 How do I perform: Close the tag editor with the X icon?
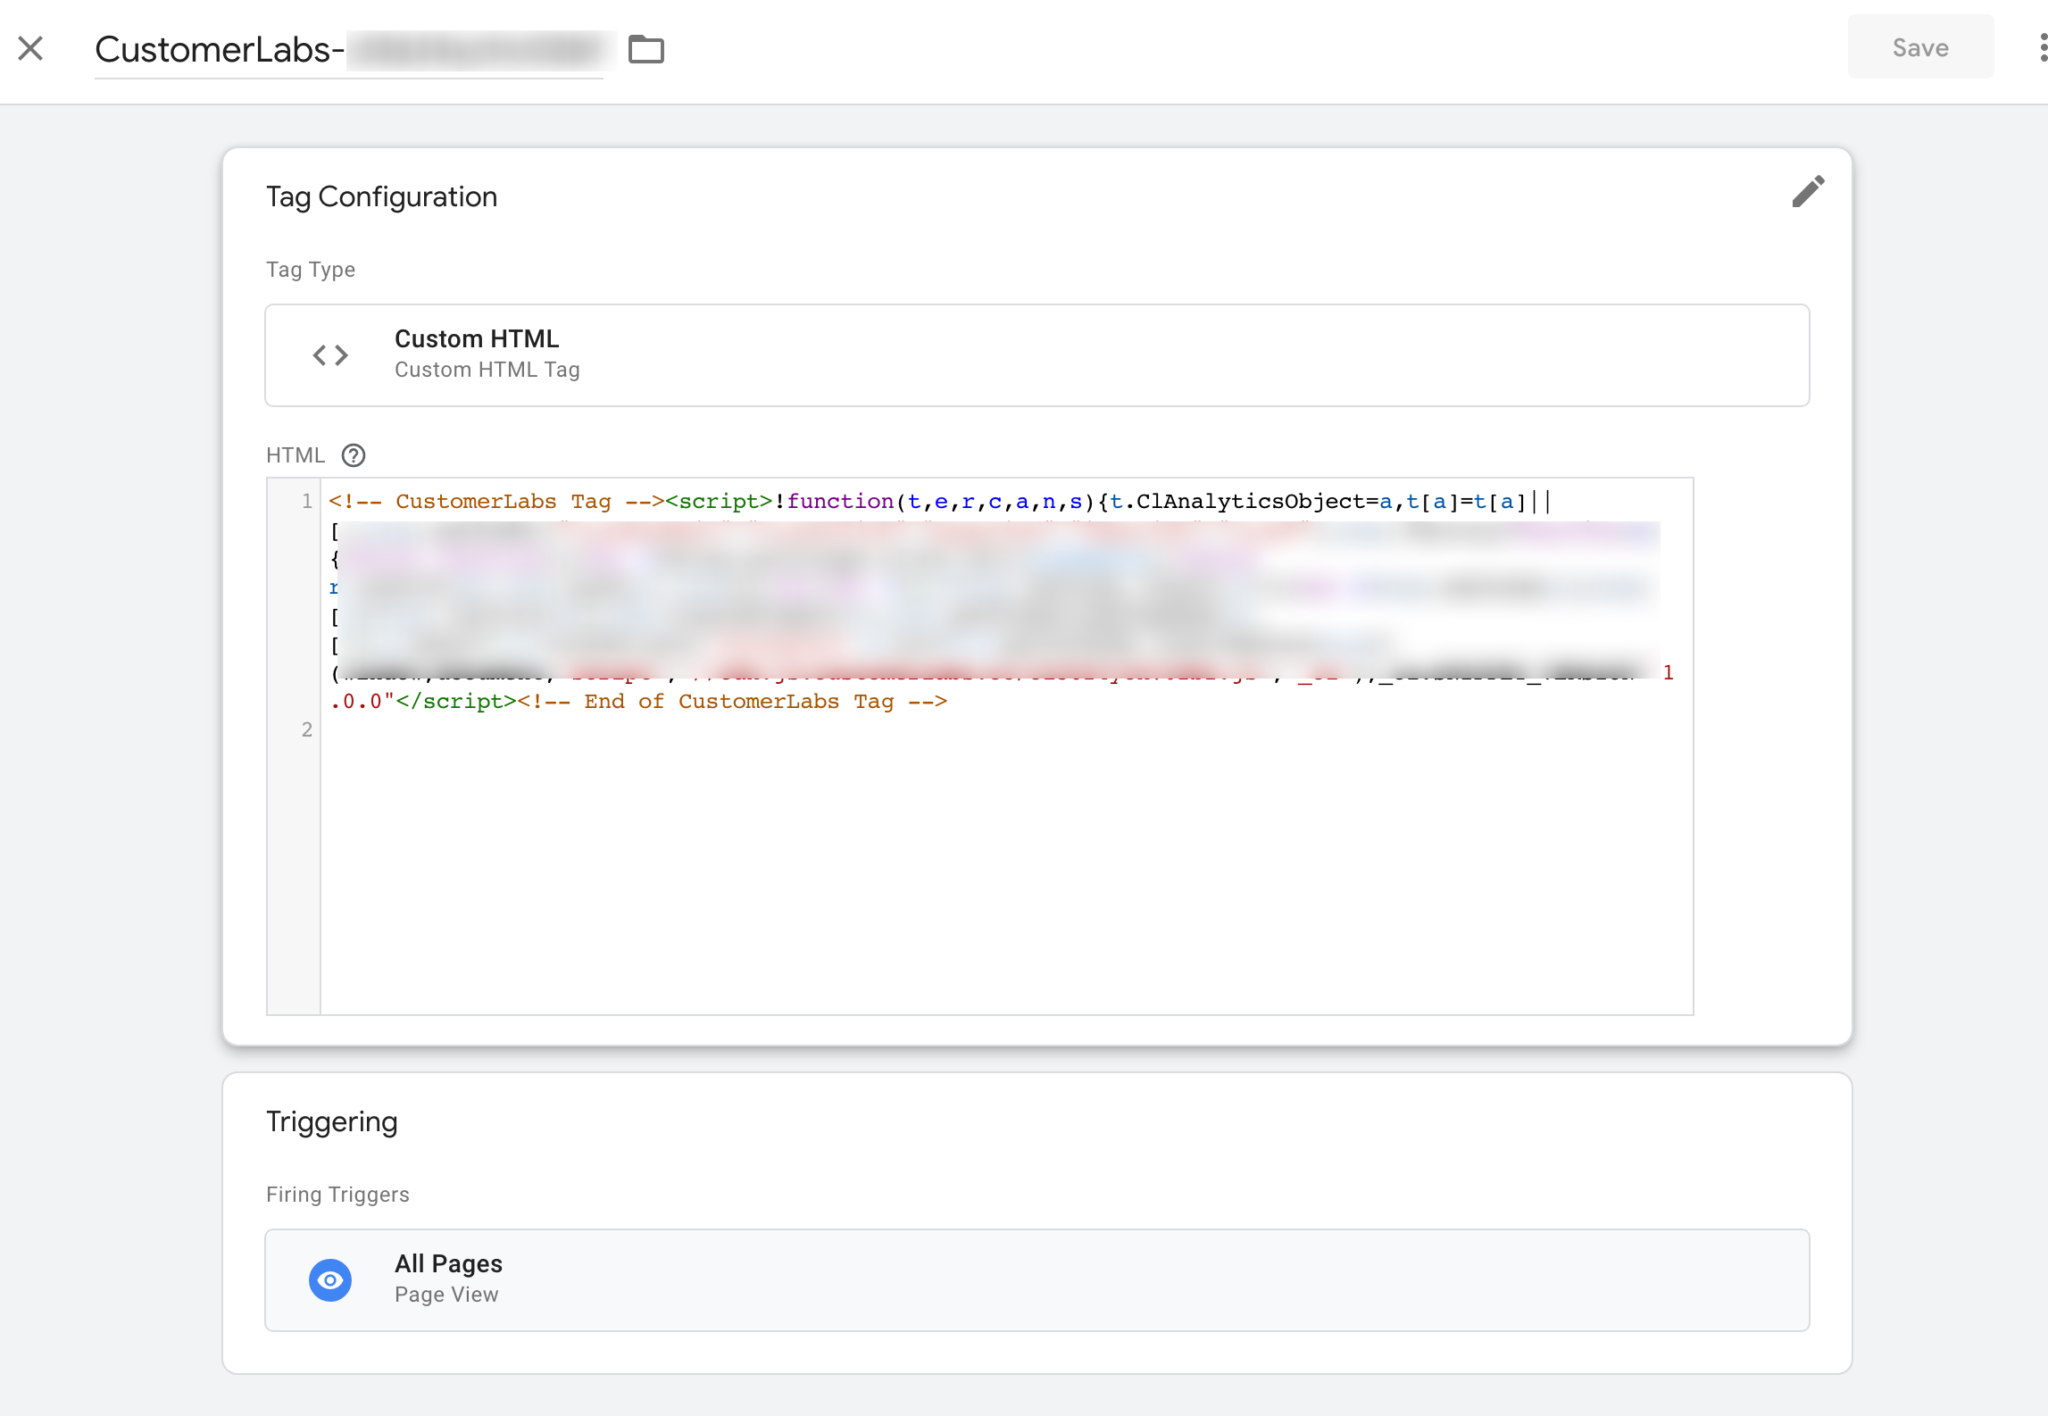coord(31,47)
